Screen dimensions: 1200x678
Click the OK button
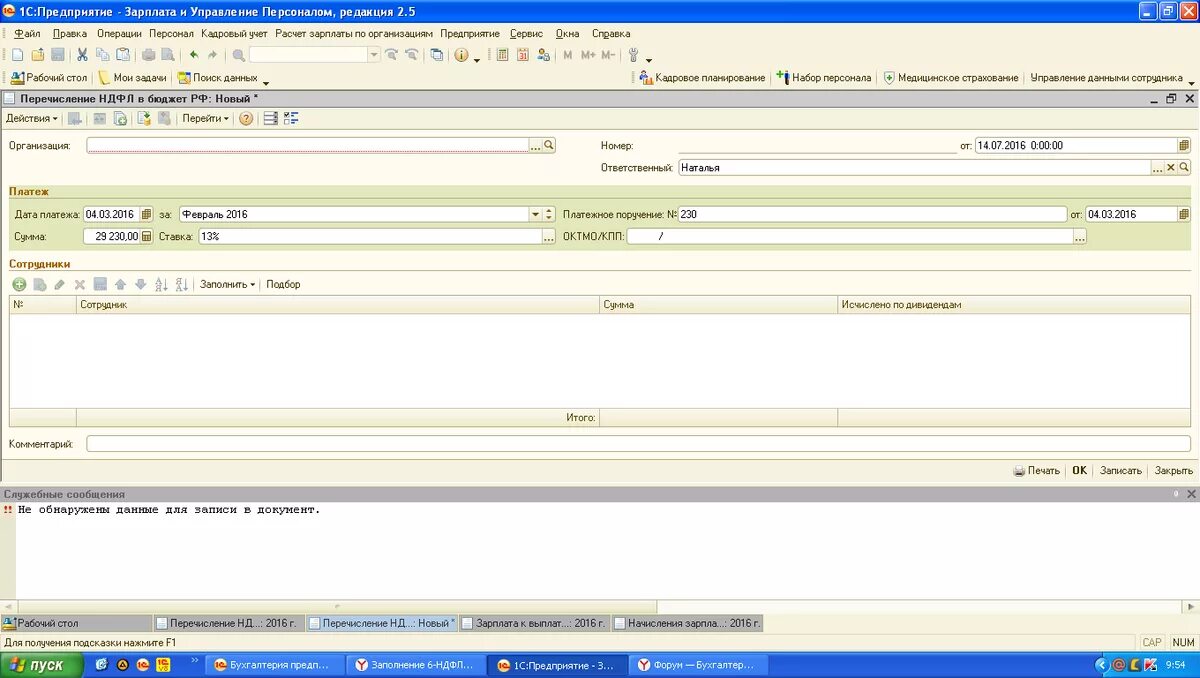[1079, 470]
